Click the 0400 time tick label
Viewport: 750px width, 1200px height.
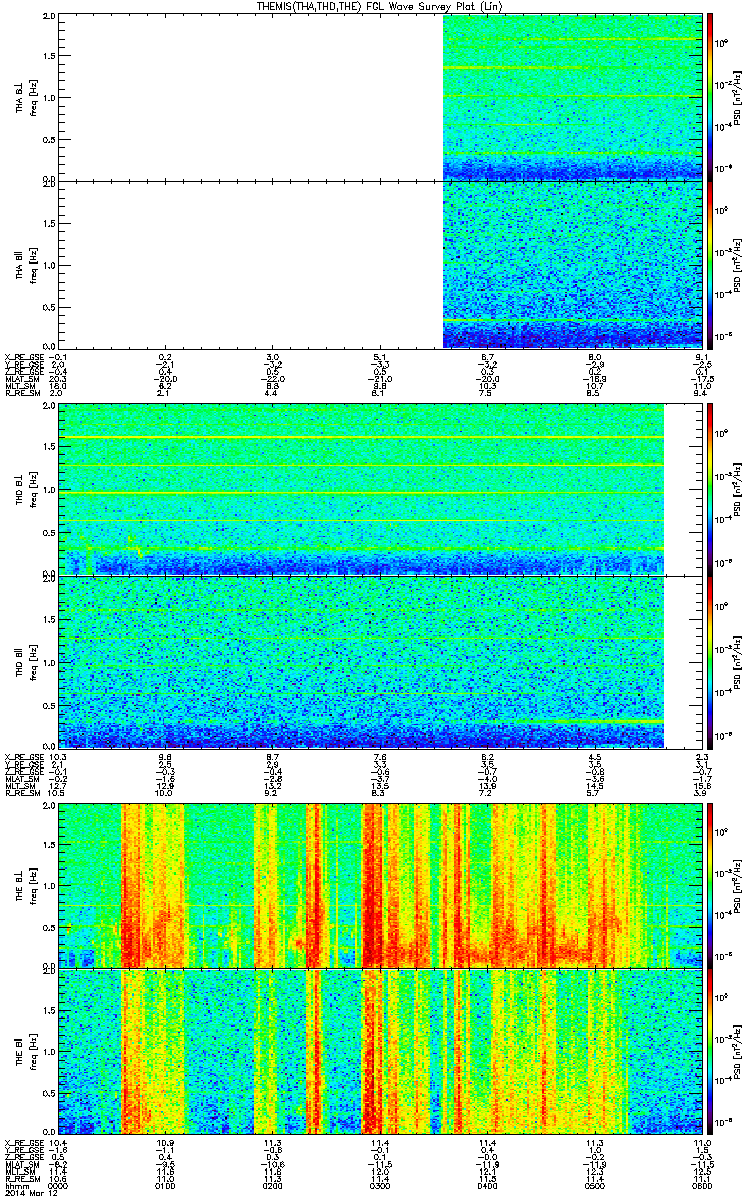(x=487, y=1186)
